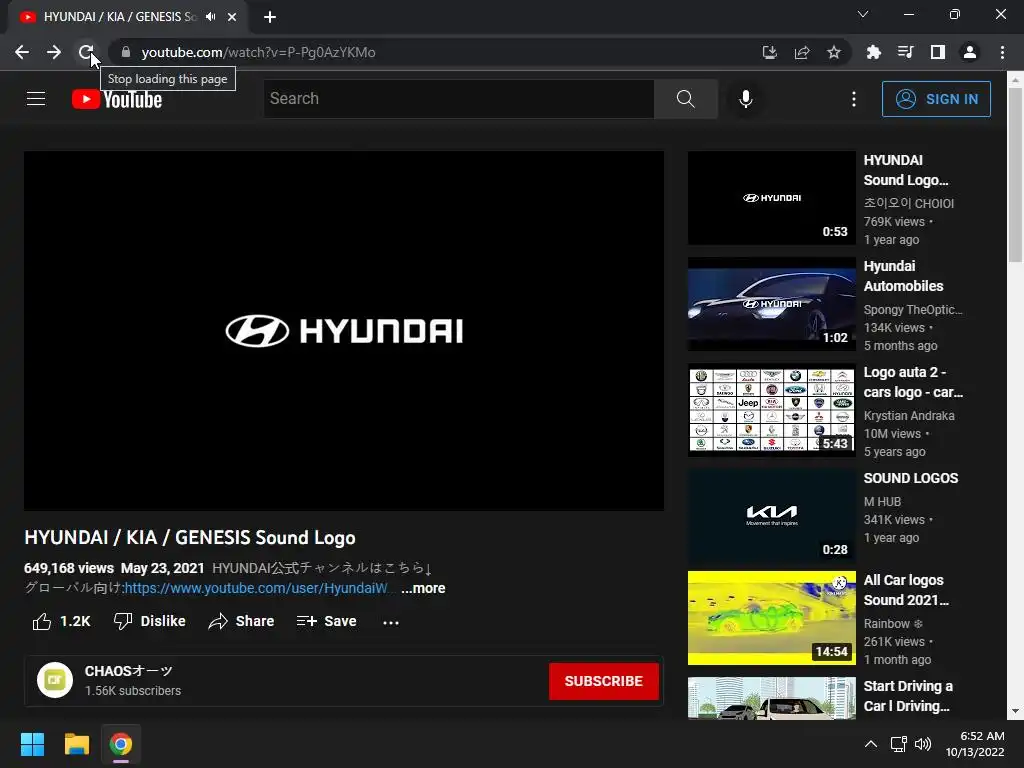
Task: Open the 0:53 HYUNDAI Sound Logo thumbnail
Action: (771, 198)
